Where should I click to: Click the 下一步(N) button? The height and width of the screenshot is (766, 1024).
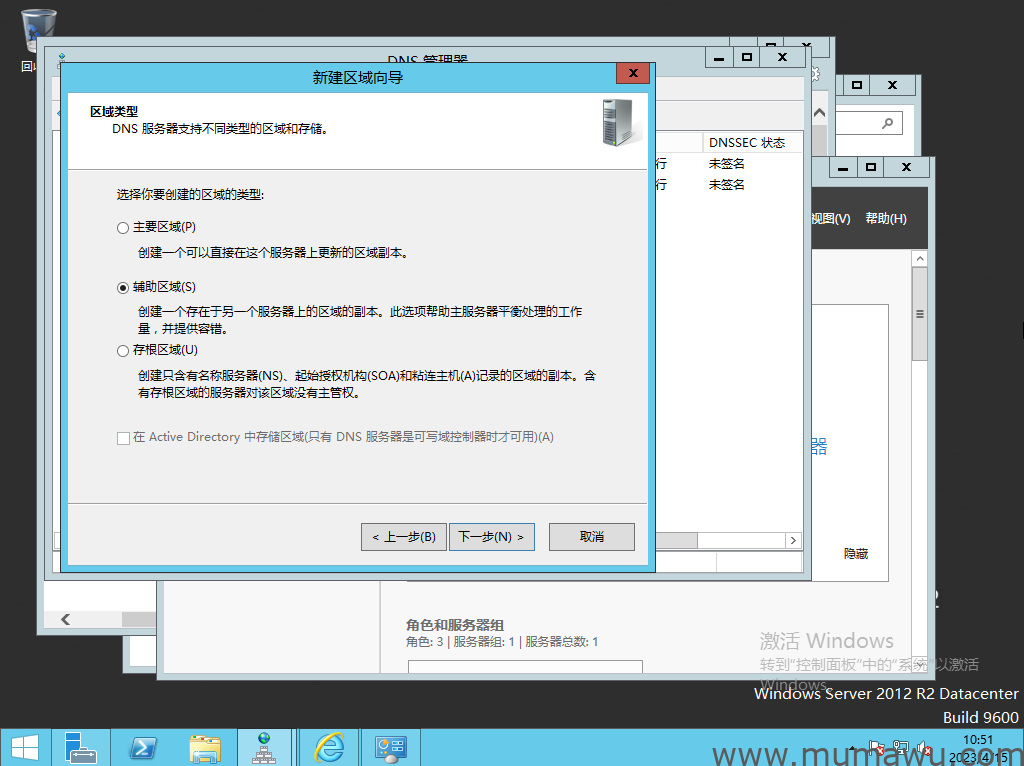(x=491, y=537)
